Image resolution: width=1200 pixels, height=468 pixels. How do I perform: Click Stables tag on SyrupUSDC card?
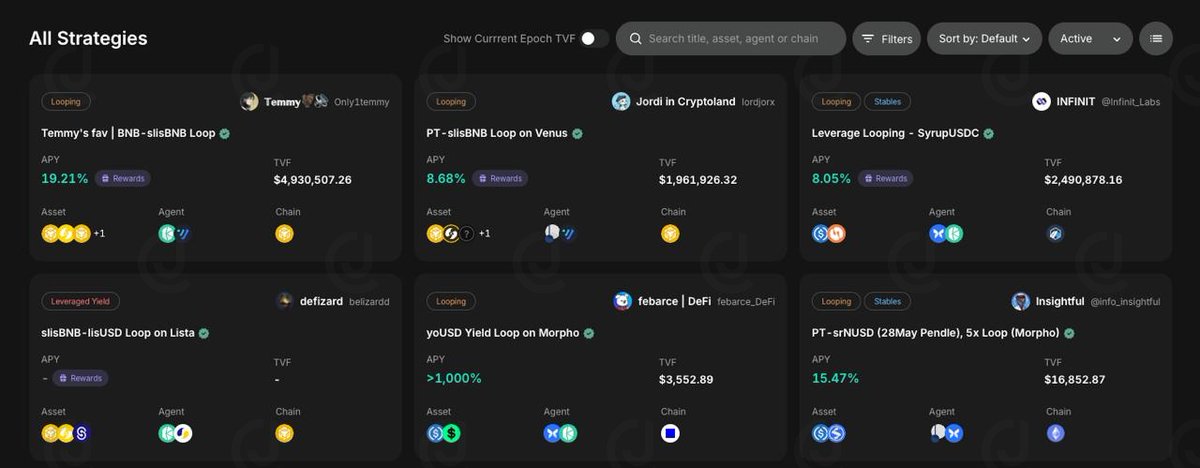coord(887,101)
